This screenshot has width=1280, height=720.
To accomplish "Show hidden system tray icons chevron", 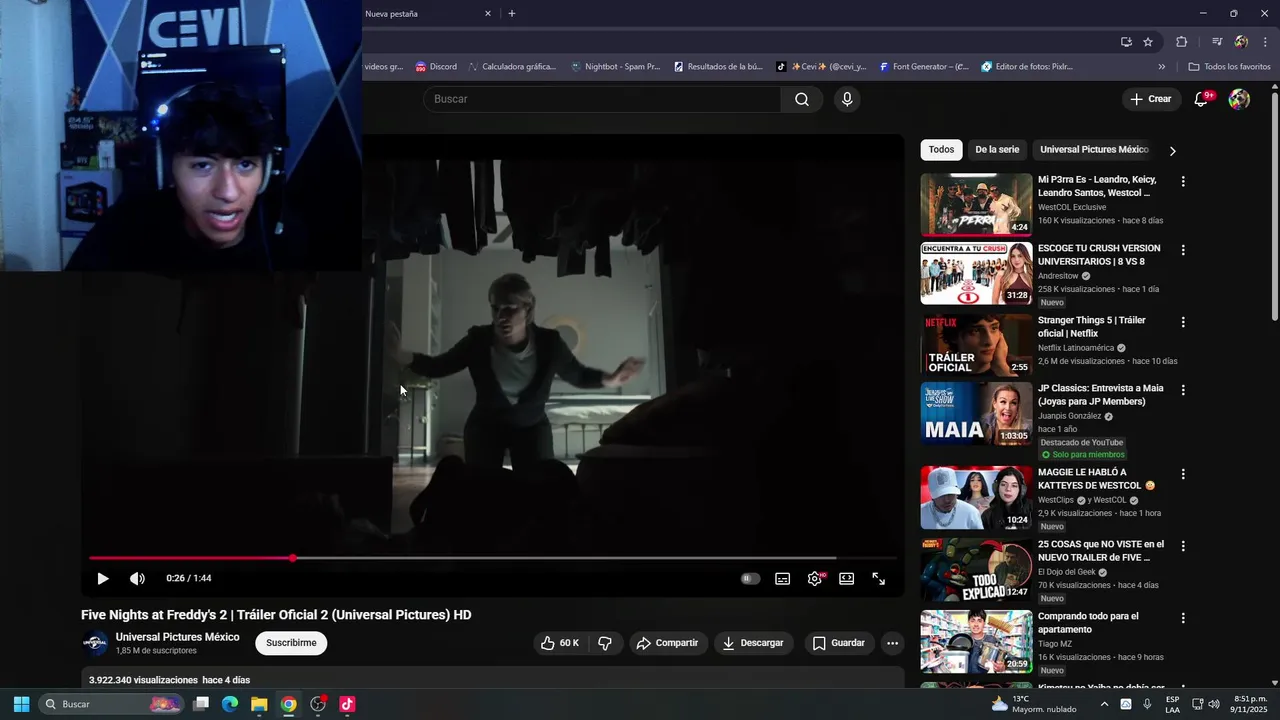I will click(1104, 704).
